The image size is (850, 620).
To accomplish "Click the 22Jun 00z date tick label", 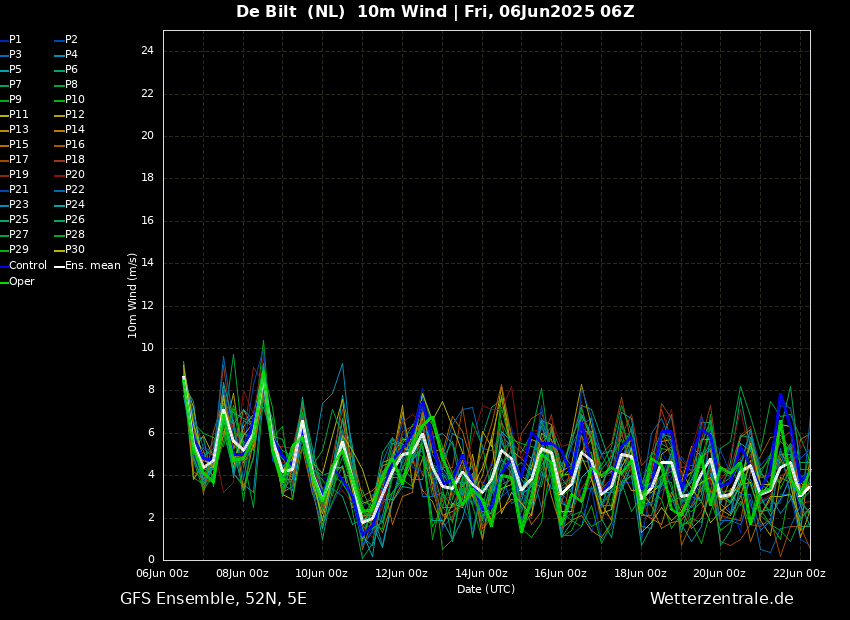I will [799, 574].
